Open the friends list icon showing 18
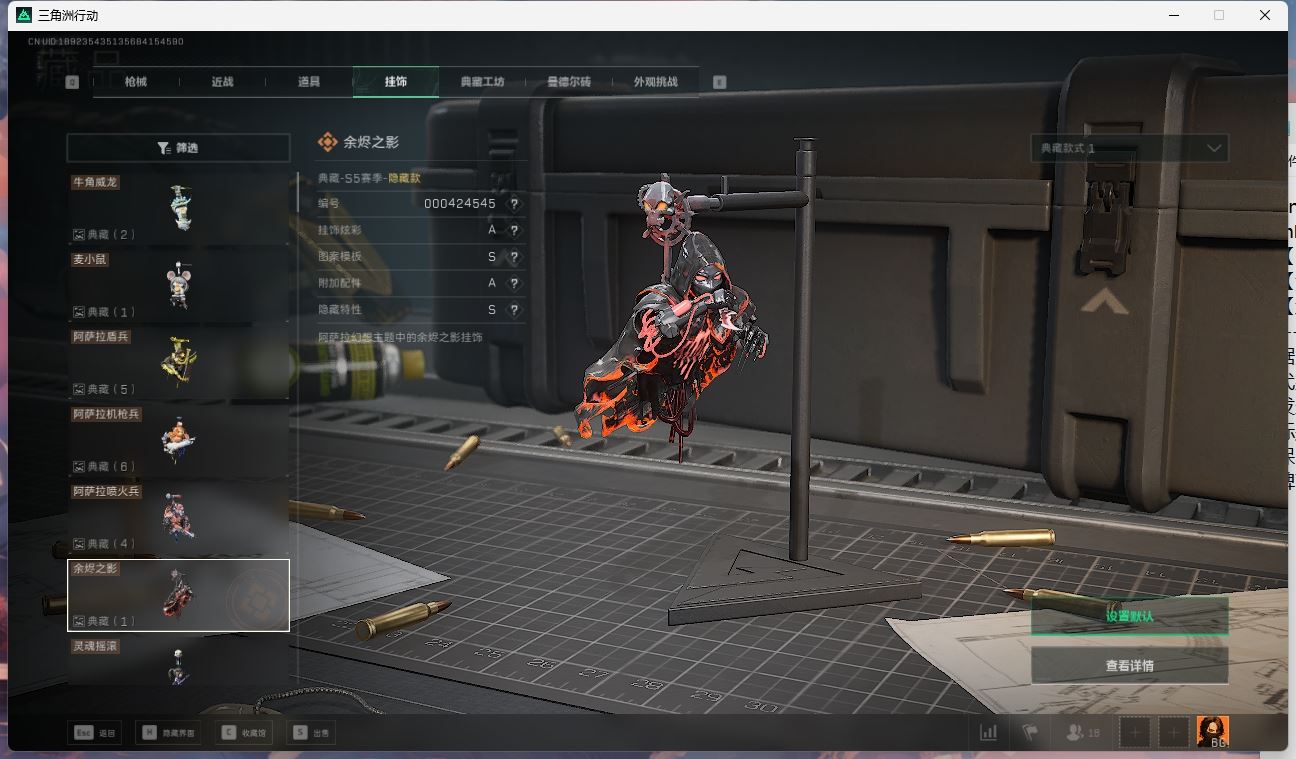 pyautogui.click(x=1082, y=733)
